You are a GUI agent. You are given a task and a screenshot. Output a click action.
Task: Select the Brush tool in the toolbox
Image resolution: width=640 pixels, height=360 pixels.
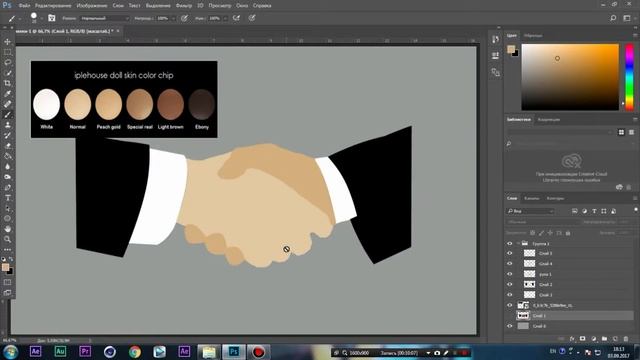click(x=7, y=115)
